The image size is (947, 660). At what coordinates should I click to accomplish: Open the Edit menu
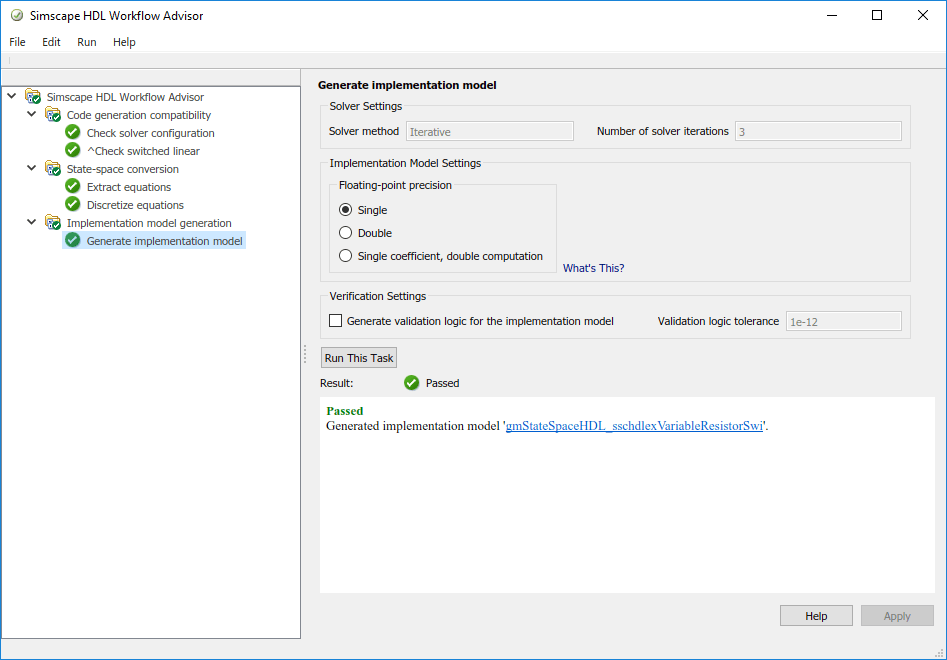coord(51,42)
